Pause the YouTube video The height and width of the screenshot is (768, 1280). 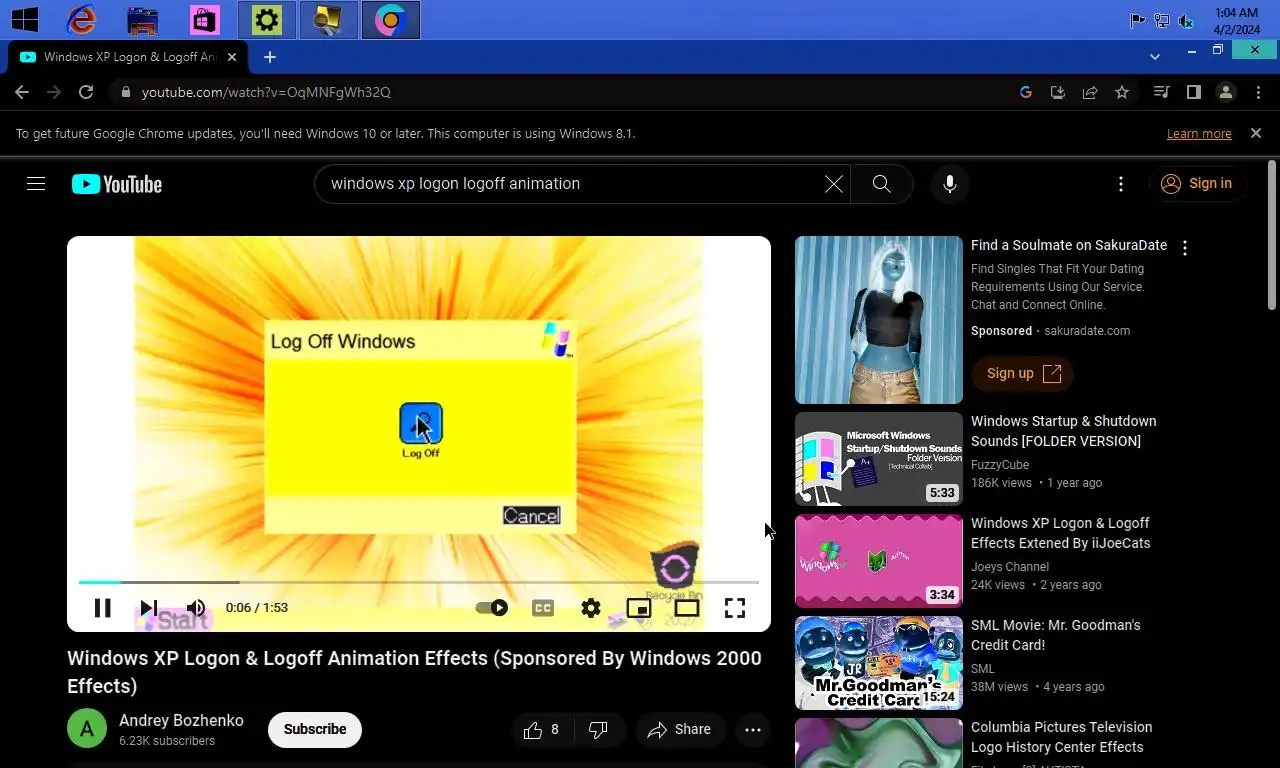[x=102, y=608]
